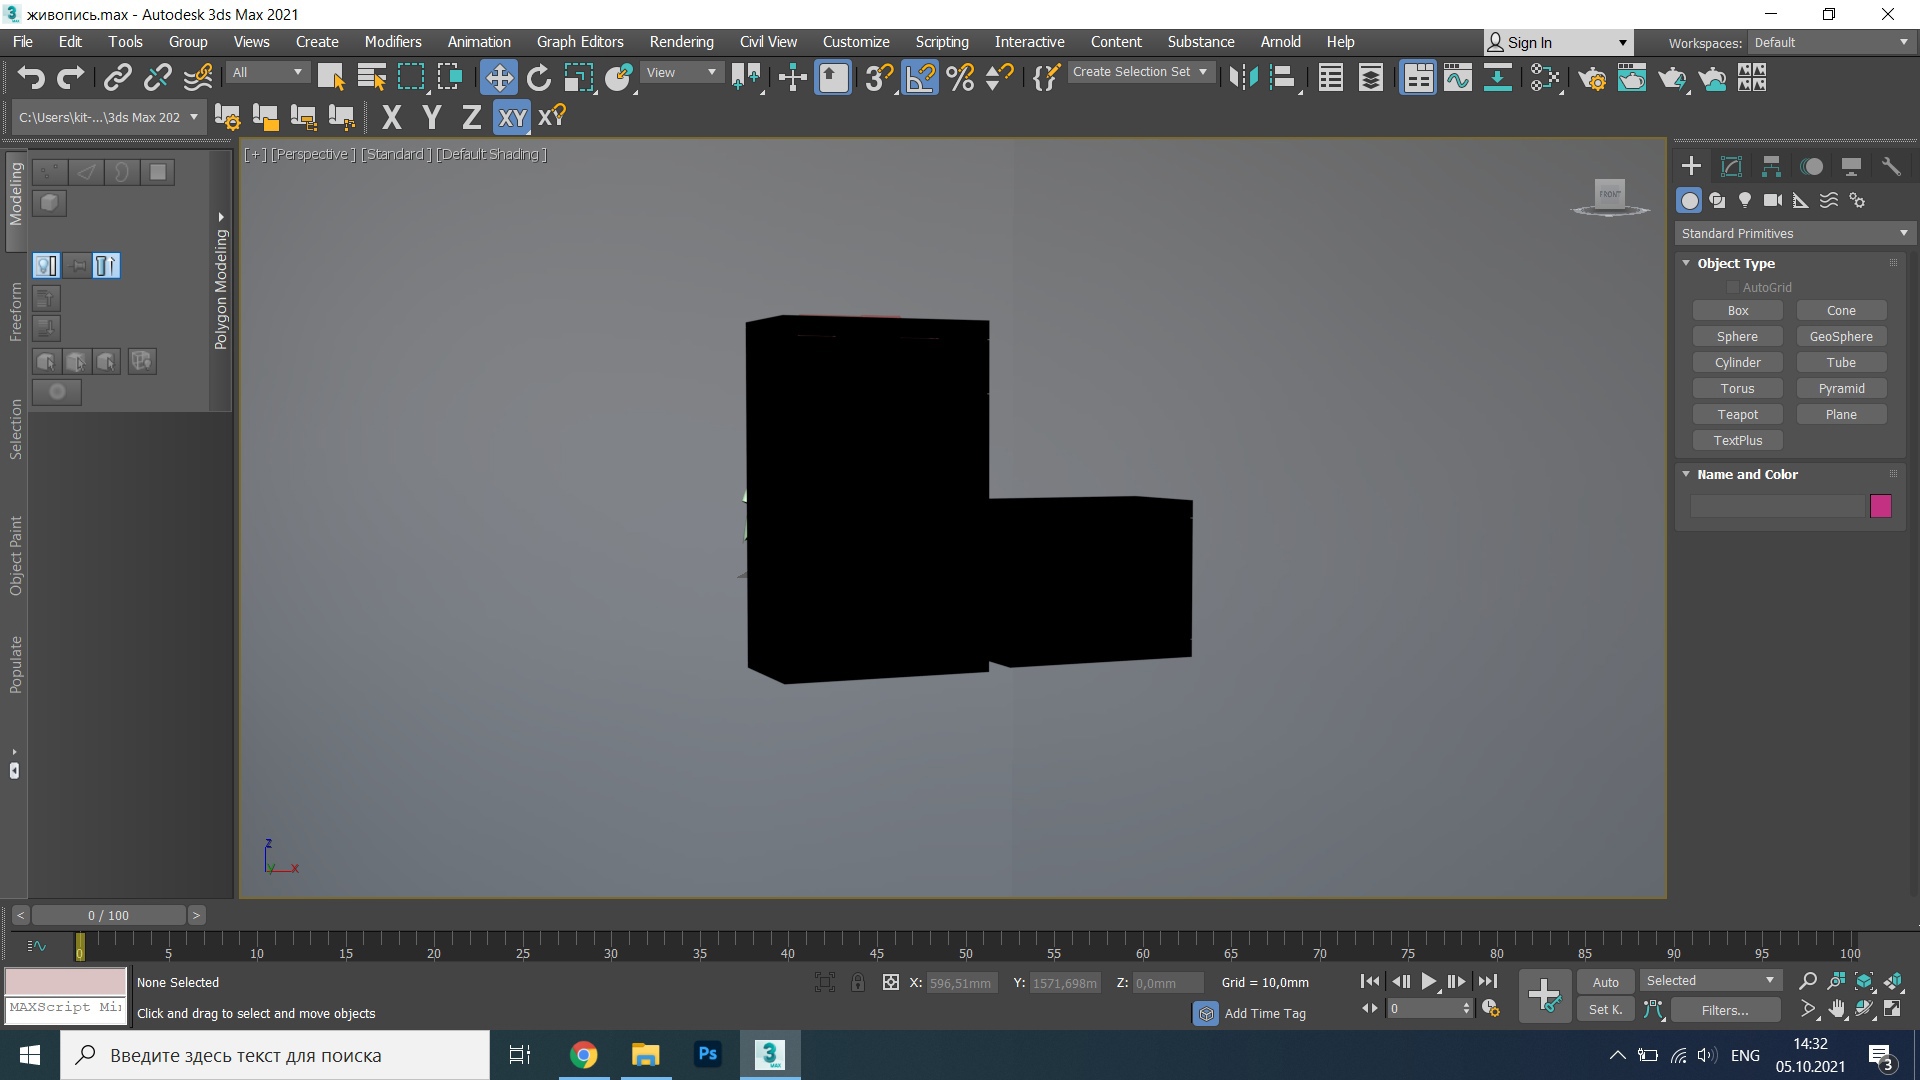The width and height of the screenshot is (1920, 1080).
Task: Open the Modifiers menu
Action: pos(392,42)
